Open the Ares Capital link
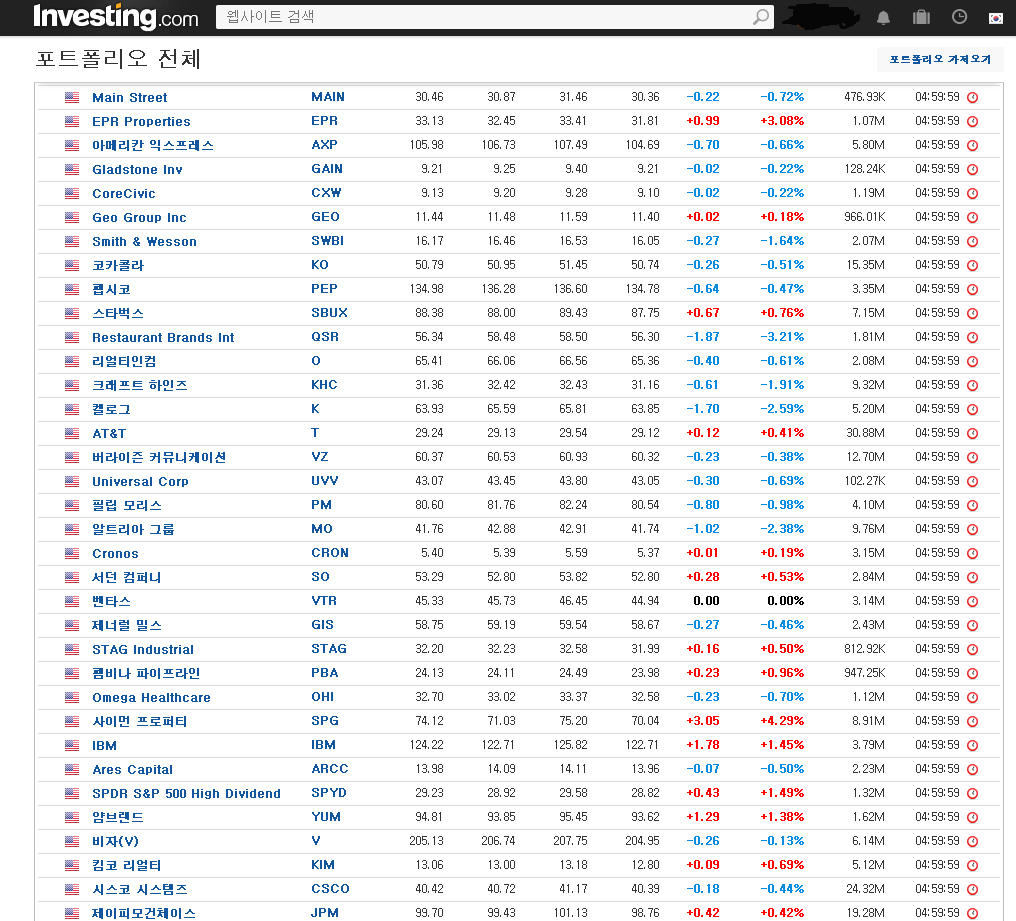This screenshot has width=1016, height=921. (x=132, y=769)
